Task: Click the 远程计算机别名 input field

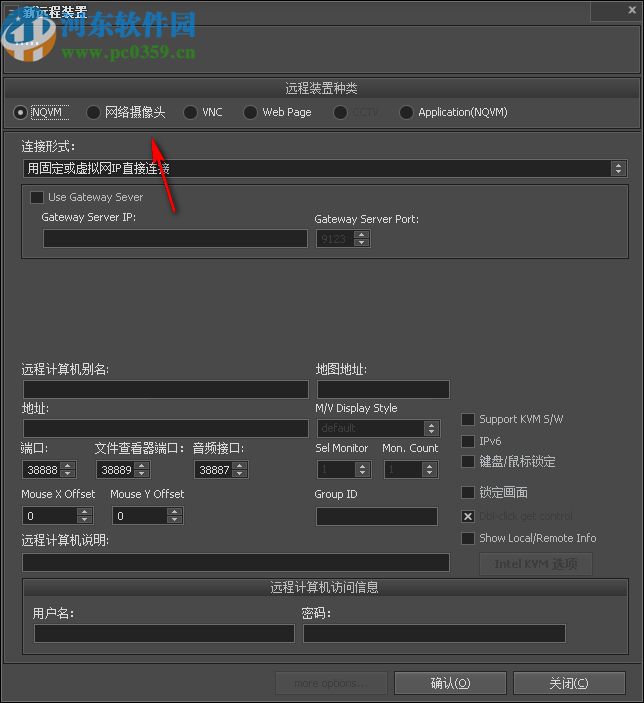Action: pos(166,389)
